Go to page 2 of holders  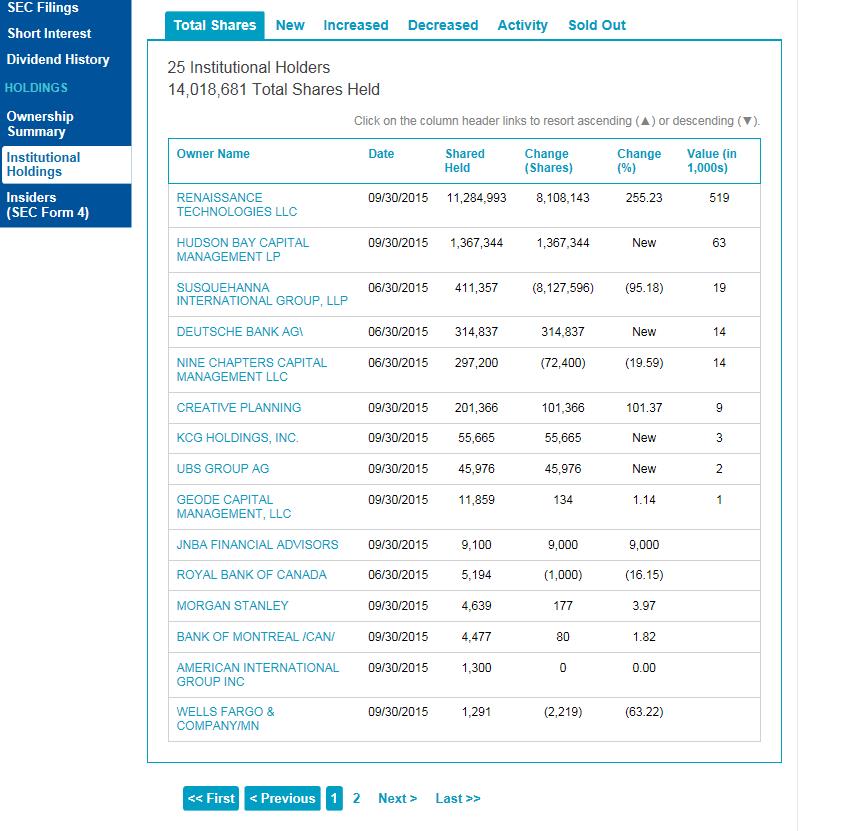[357, 798]
